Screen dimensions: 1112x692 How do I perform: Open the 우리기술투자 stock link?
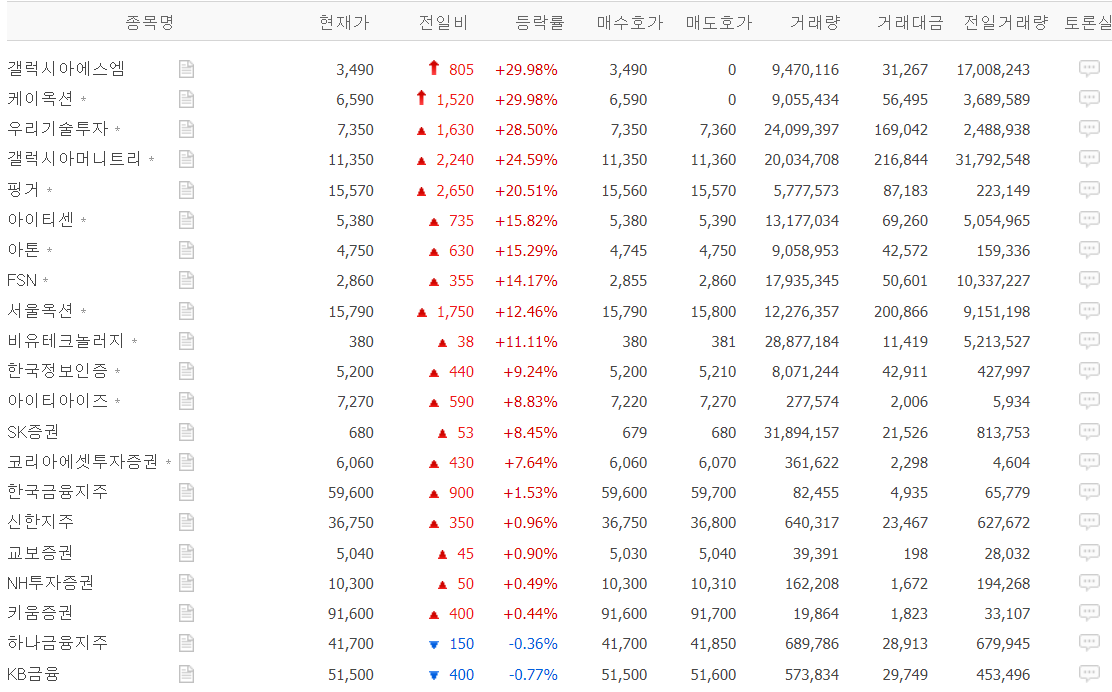57,129
